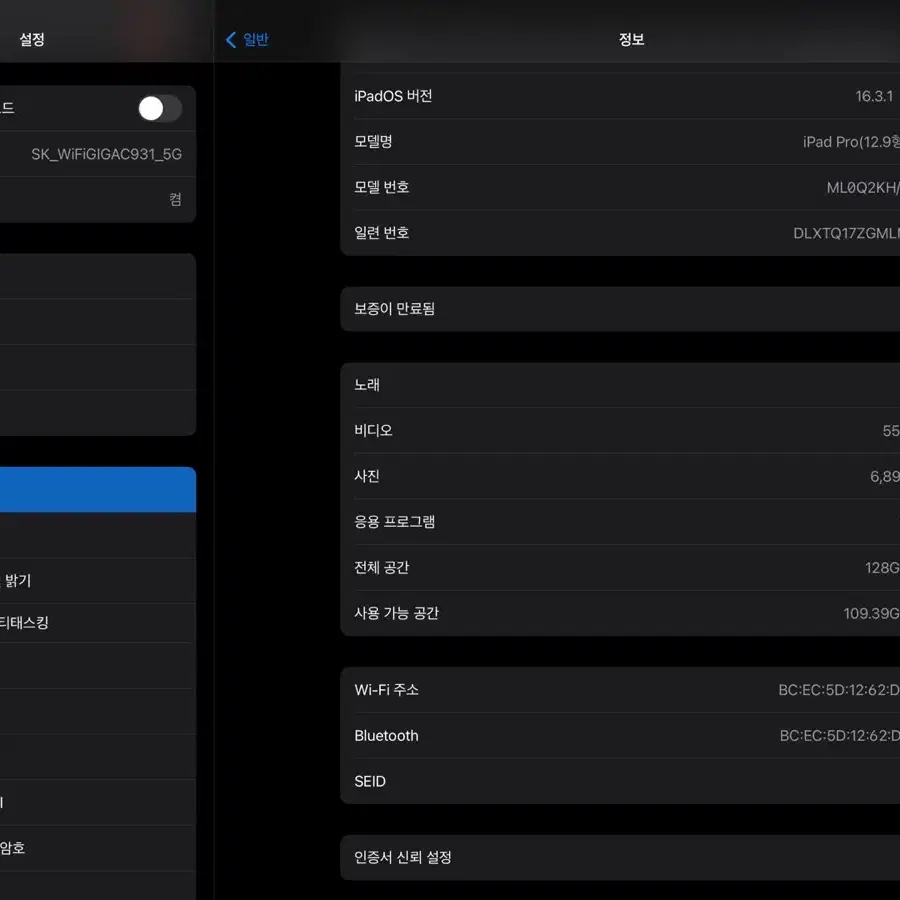The width and height of the screenshot is (900, 900).
Task: Select the 모델명 row label
Action: pyautogui.click(x=373, y=142)
